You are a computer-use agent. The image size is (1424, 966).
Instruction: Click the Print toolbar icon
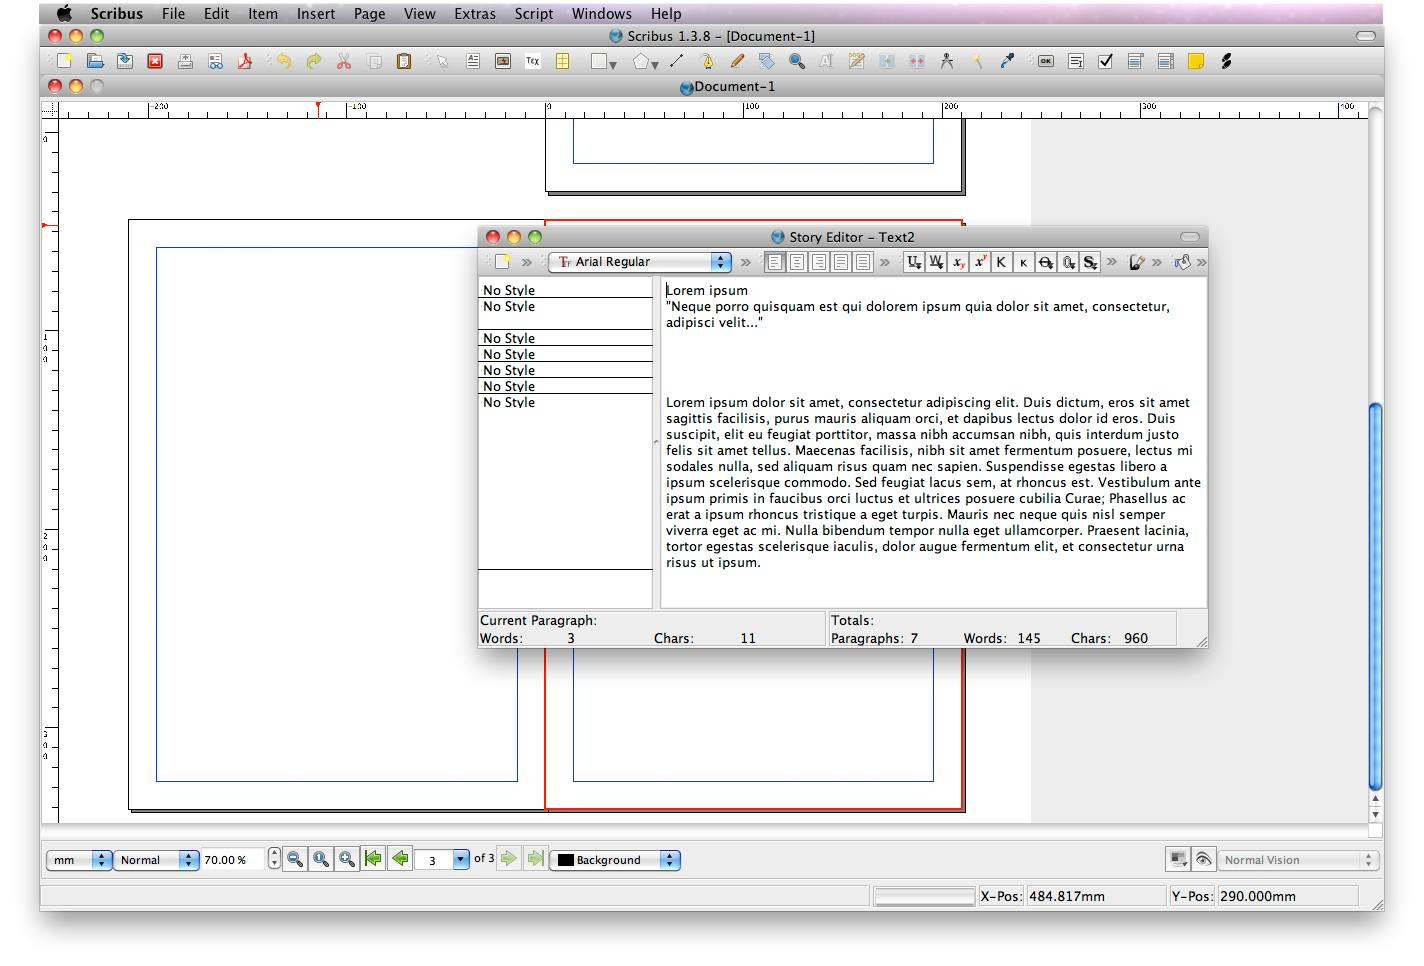pyautogui.click(x=185, y=61)
